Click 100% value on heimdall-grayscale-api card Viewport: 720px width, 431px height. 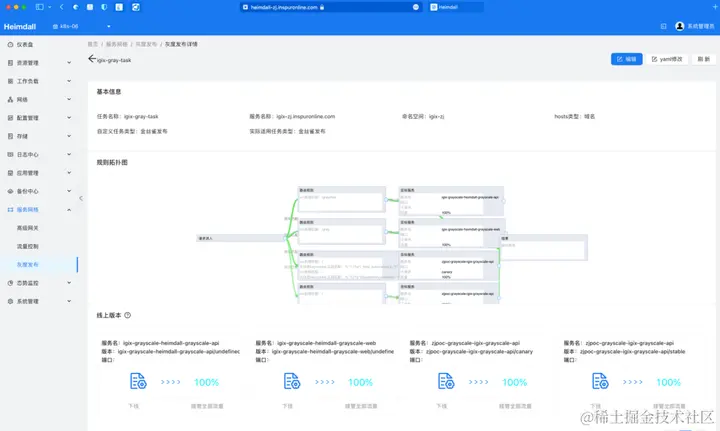point(207,382)
